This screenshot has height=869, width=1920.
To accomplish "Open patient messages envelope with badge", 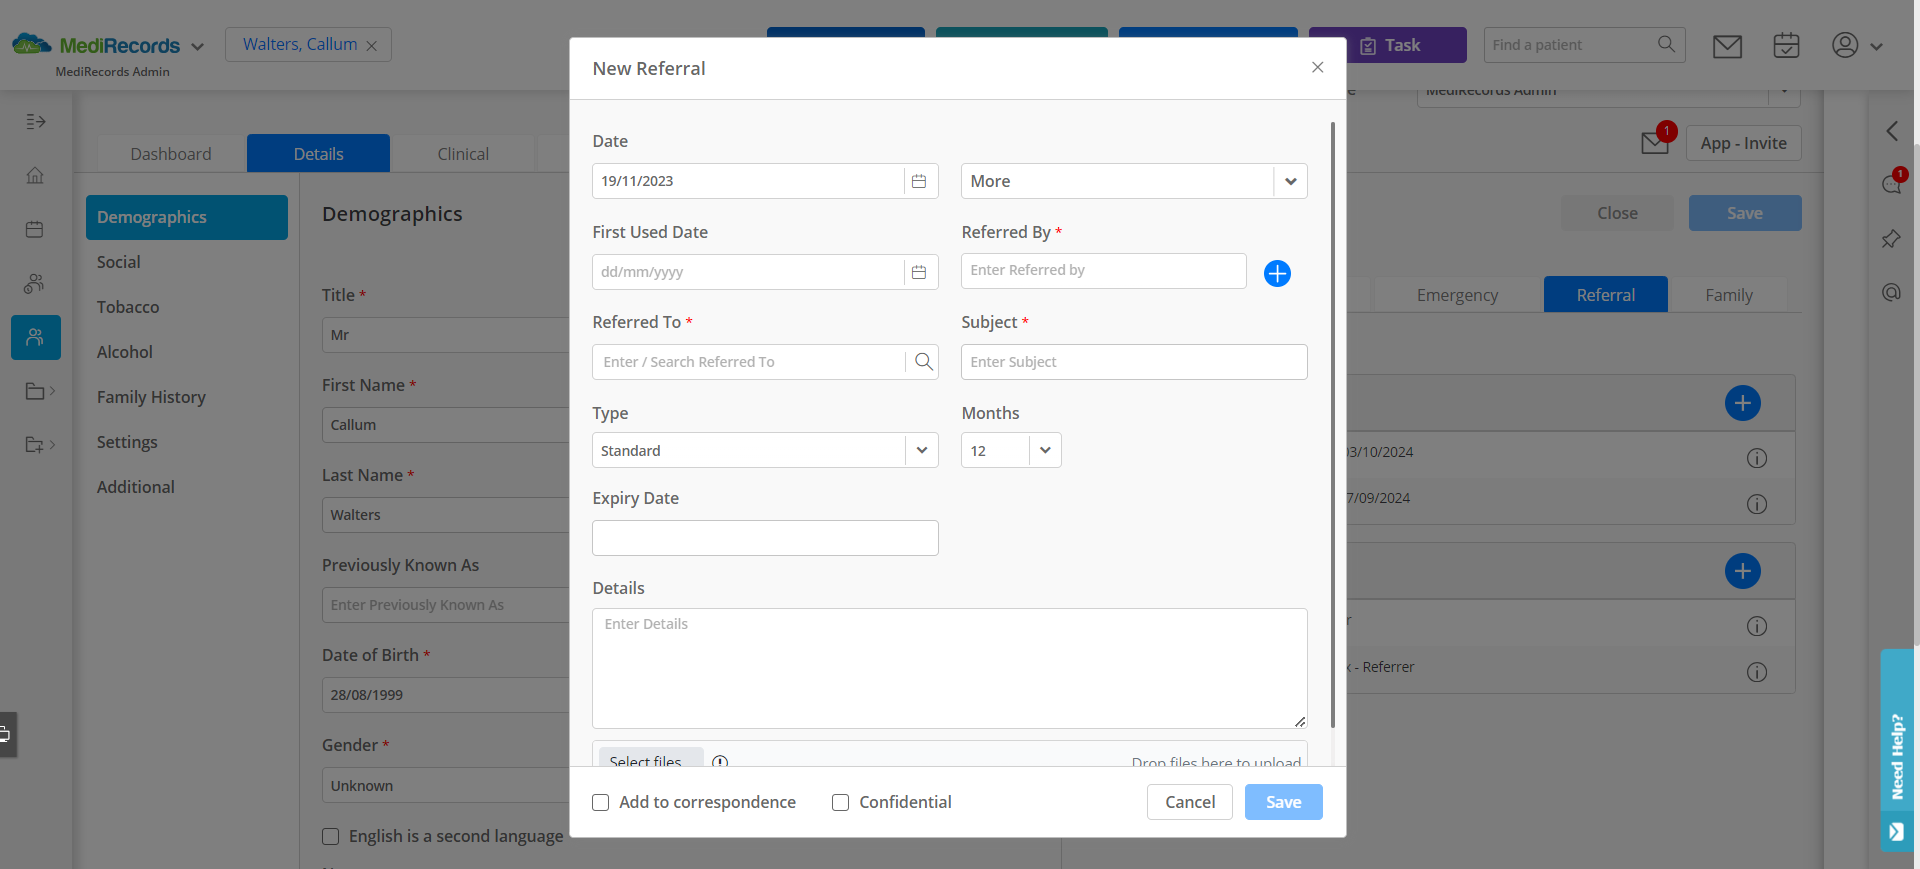I will pos(1656,142).
